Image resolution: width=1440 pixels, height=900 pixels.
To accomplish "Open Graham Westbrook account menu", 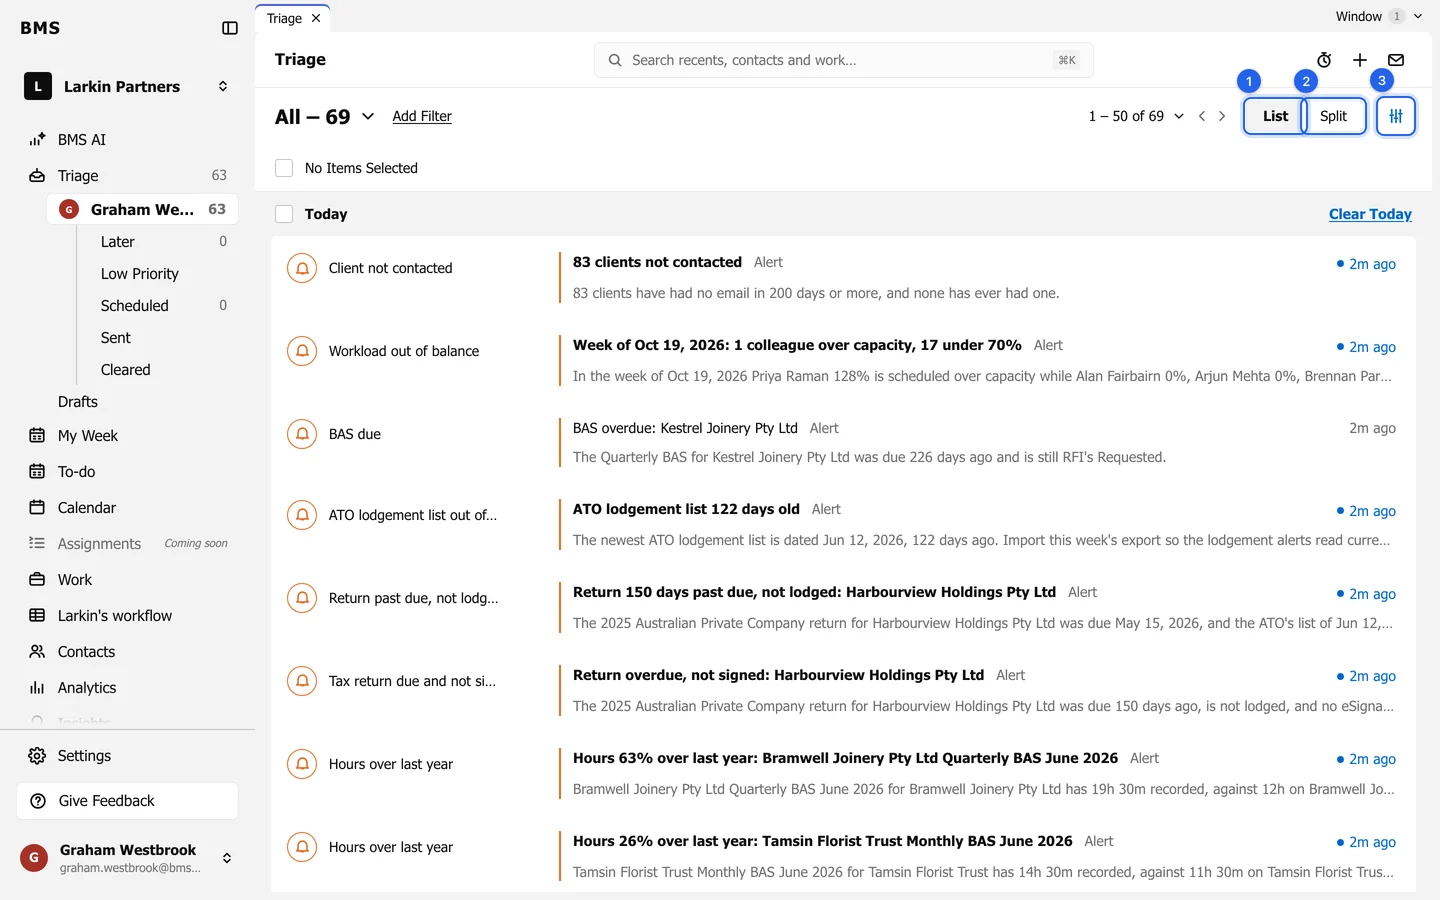I will [128, 858].
